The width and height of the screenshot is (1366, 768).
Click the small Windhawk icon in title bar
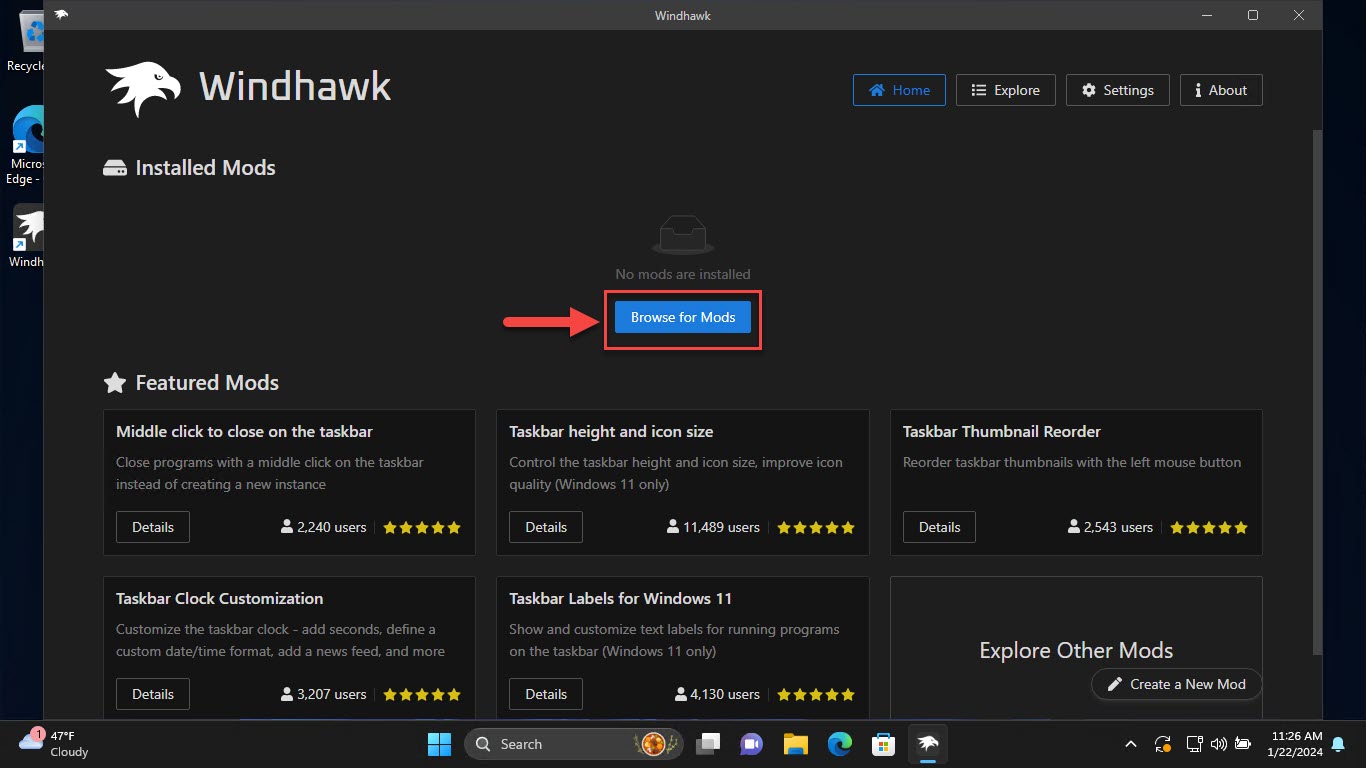point(62,15)
